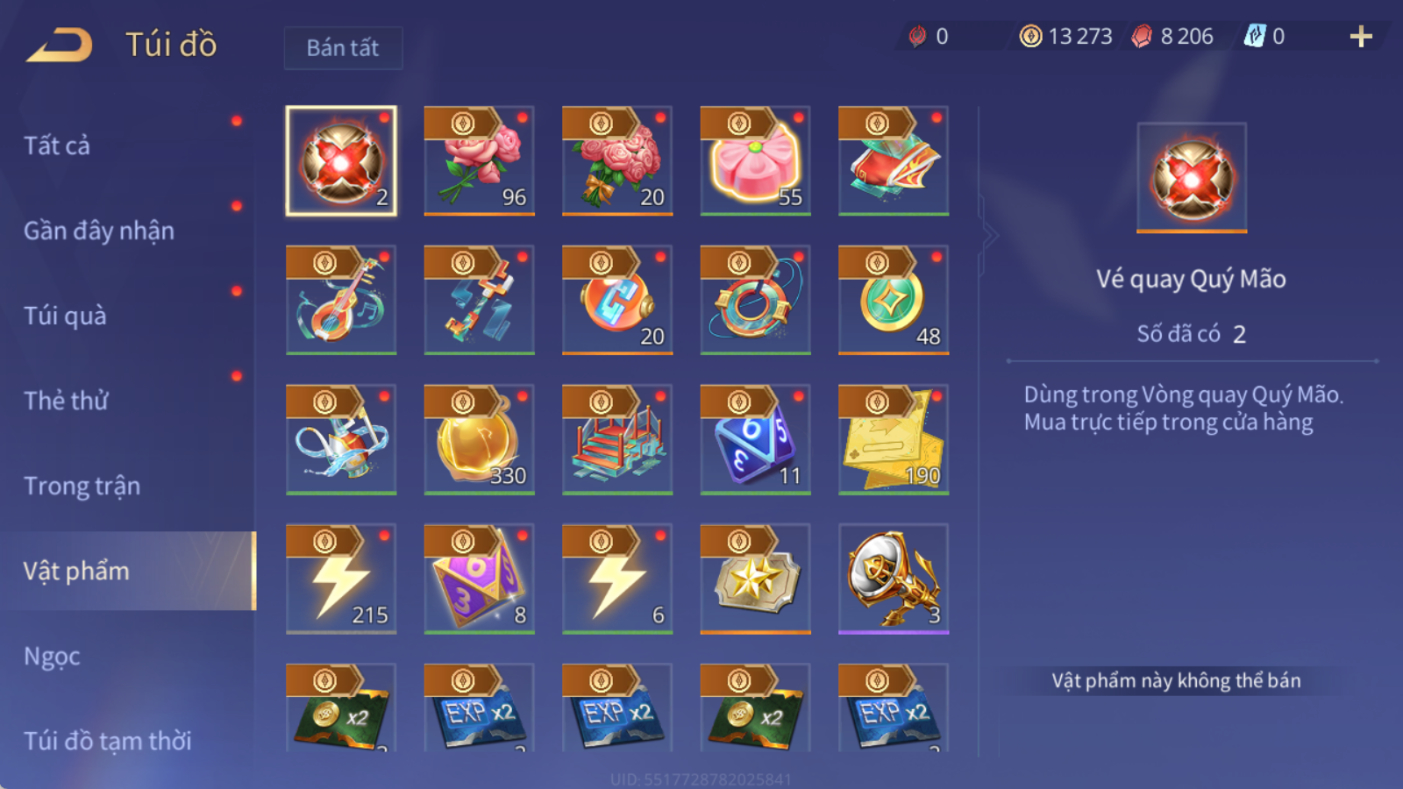Select the lightning bolt item with 215
The width and height of the screenshot is (1403, 789).
point(341,578)
